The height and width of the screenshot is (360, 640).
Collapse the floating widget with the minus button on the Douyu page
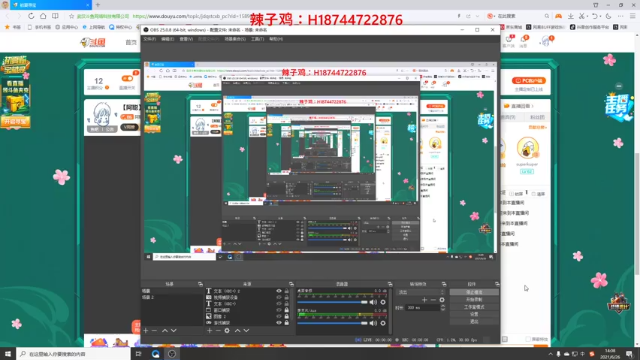point(619,86)
